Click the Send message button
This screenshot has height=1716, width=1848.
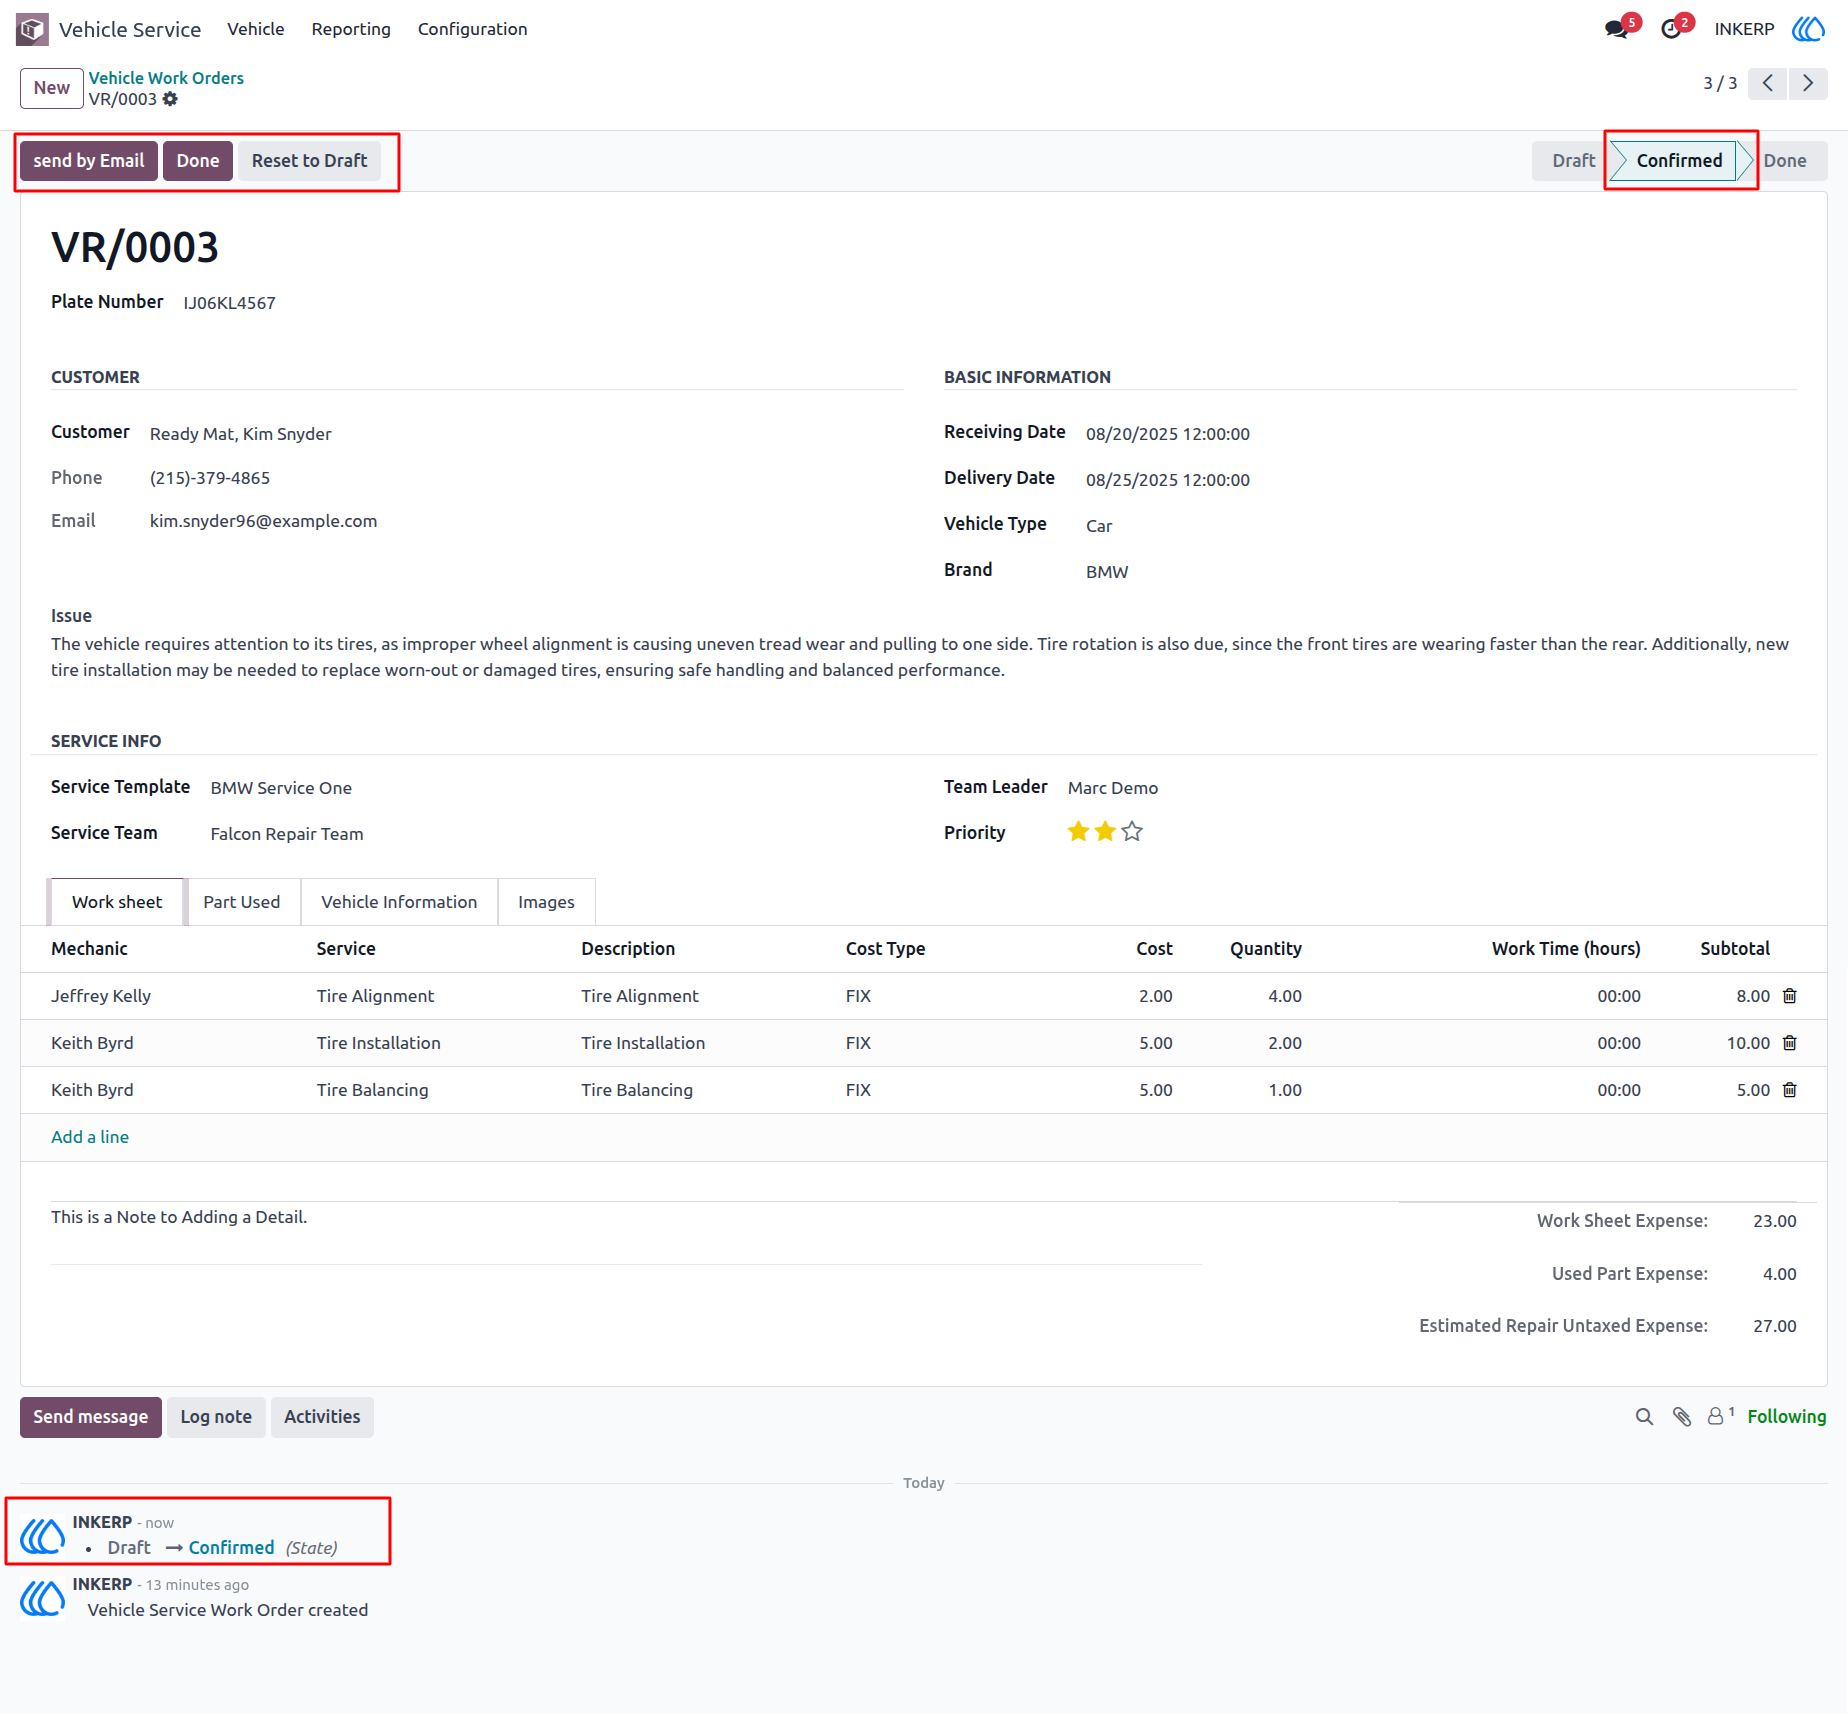click(x=91, y=1417)
